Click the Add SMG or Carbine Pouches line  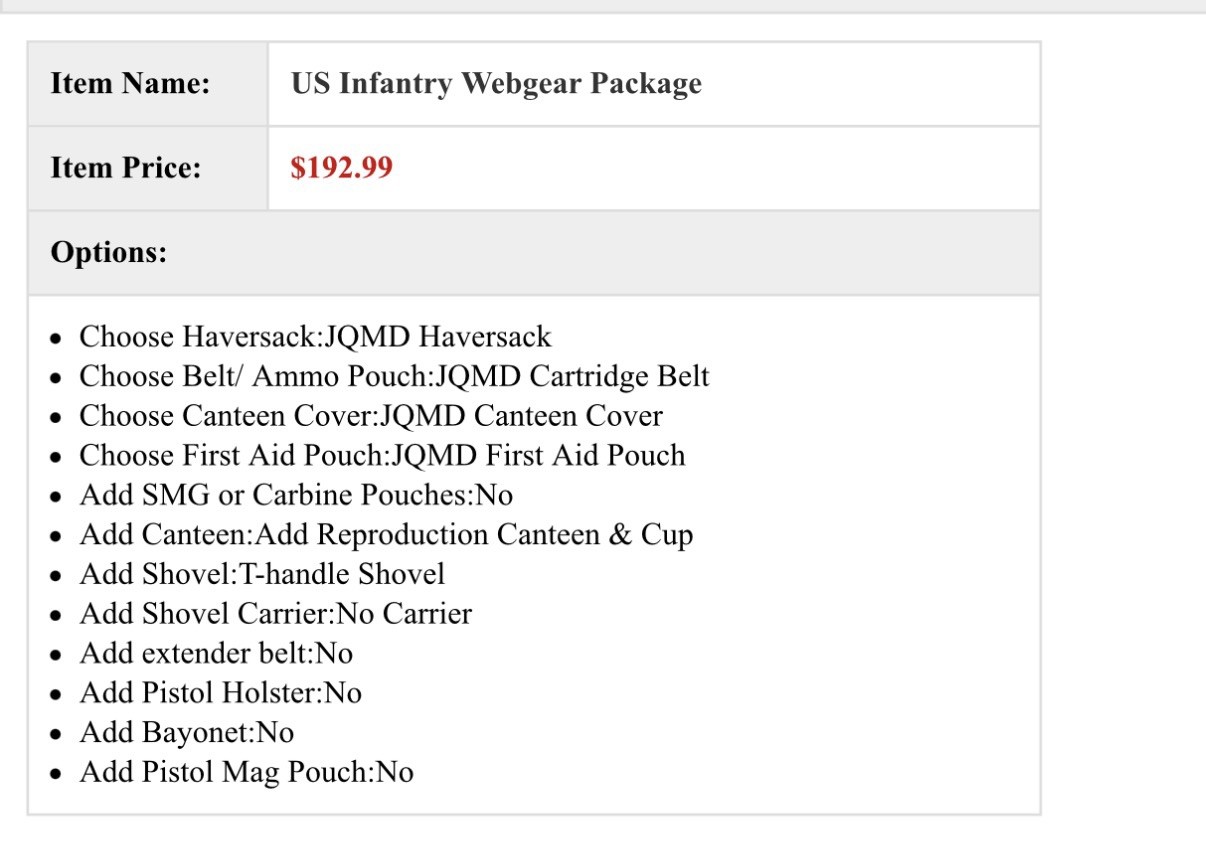296,495
